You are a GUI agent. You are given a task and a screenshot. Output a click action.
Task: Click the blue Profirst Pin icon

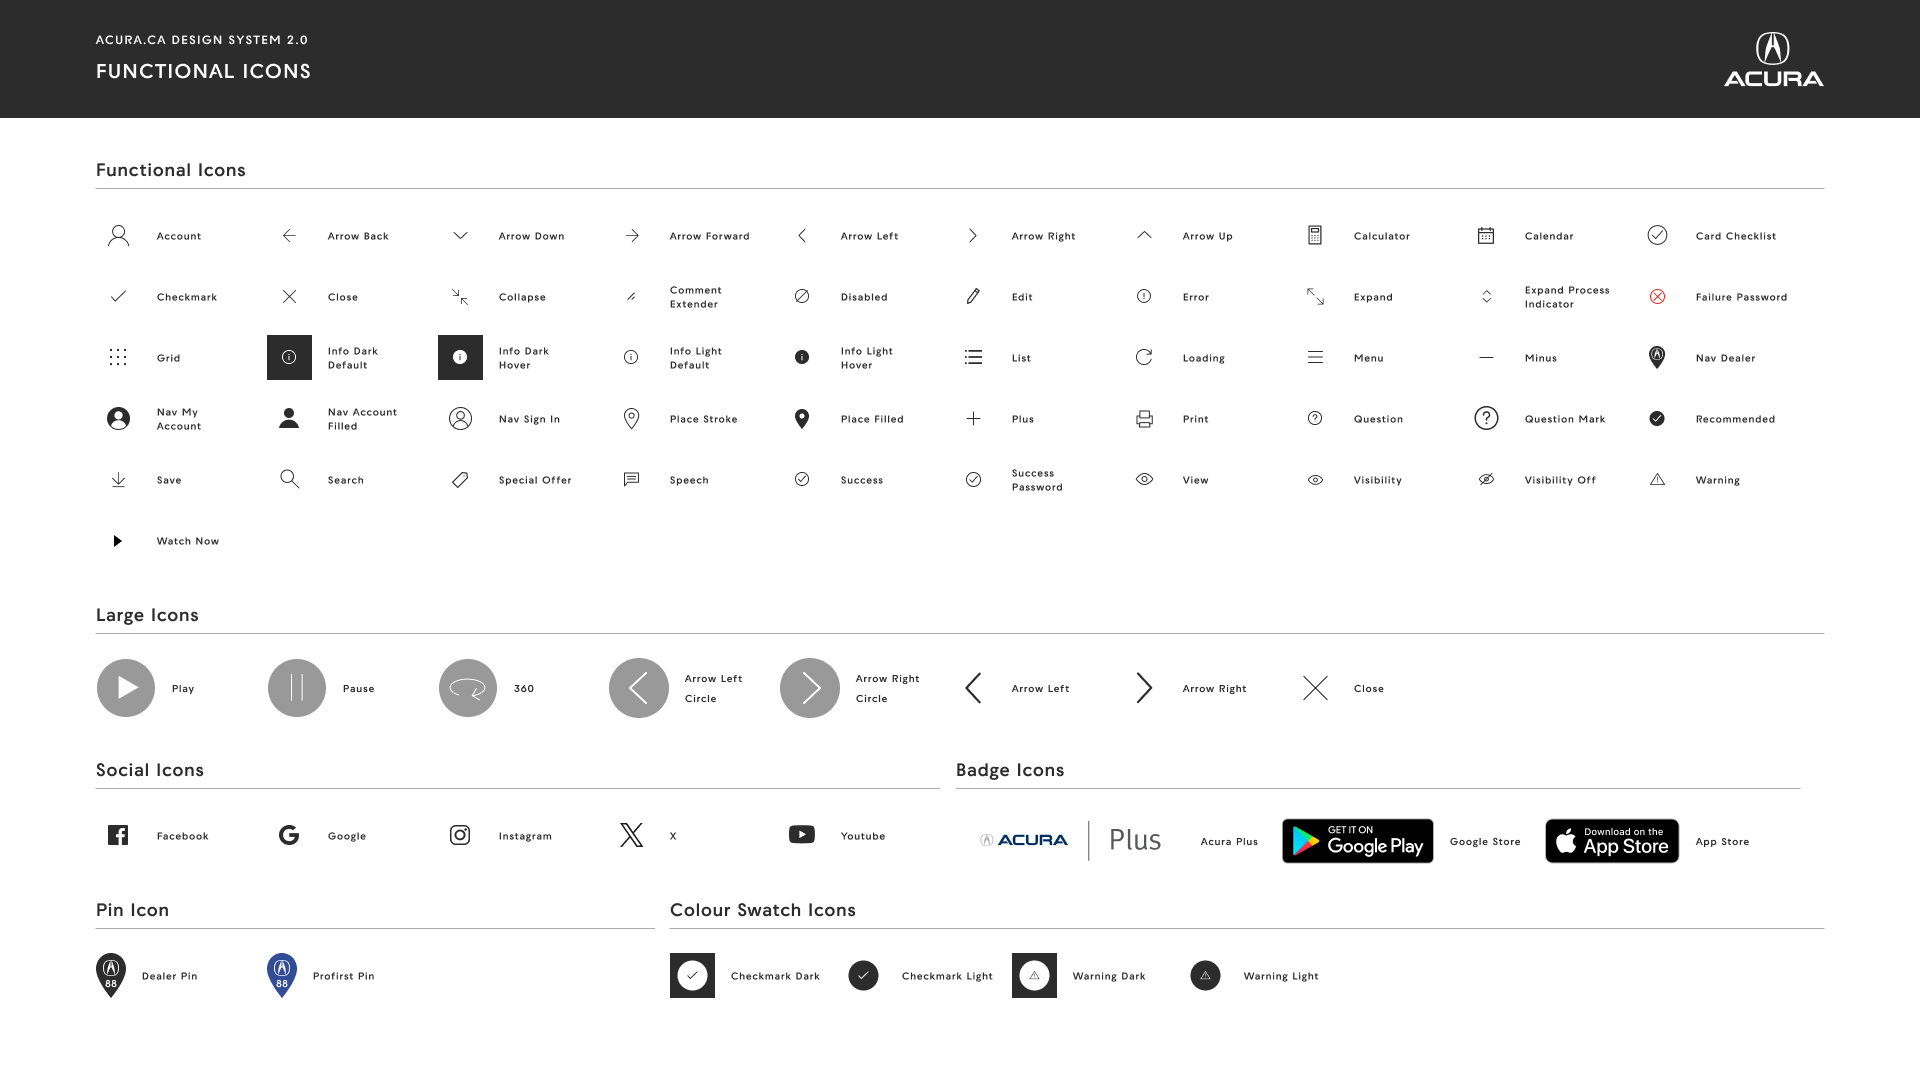point(282,975)
